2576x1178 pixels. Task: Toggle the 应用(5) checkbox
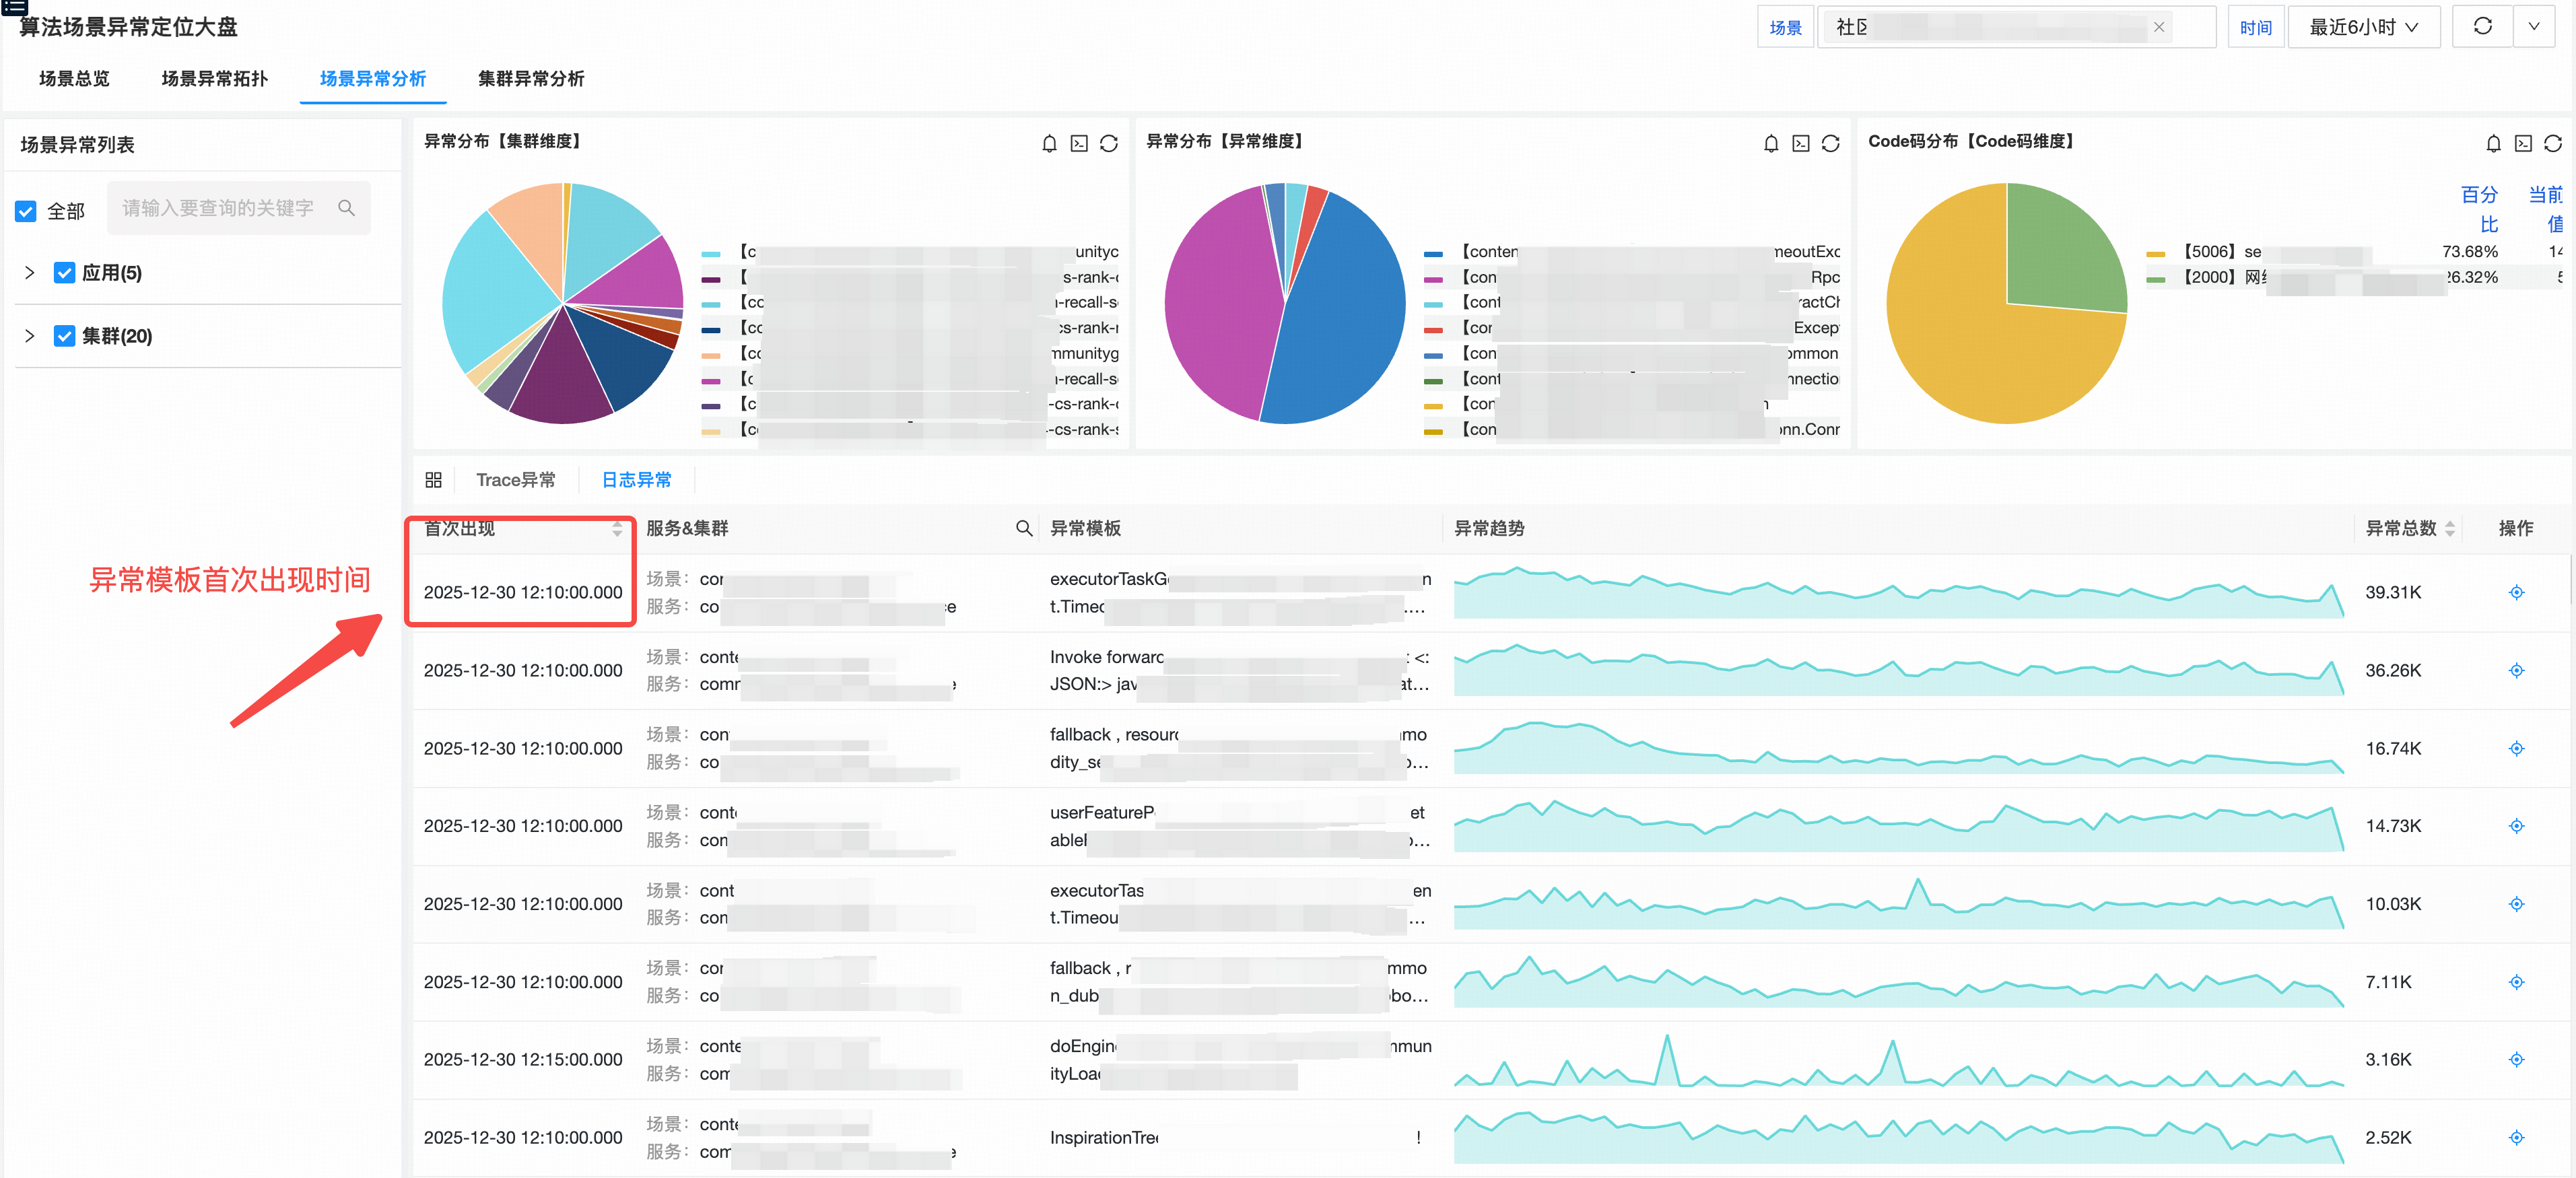pos(65,273)
